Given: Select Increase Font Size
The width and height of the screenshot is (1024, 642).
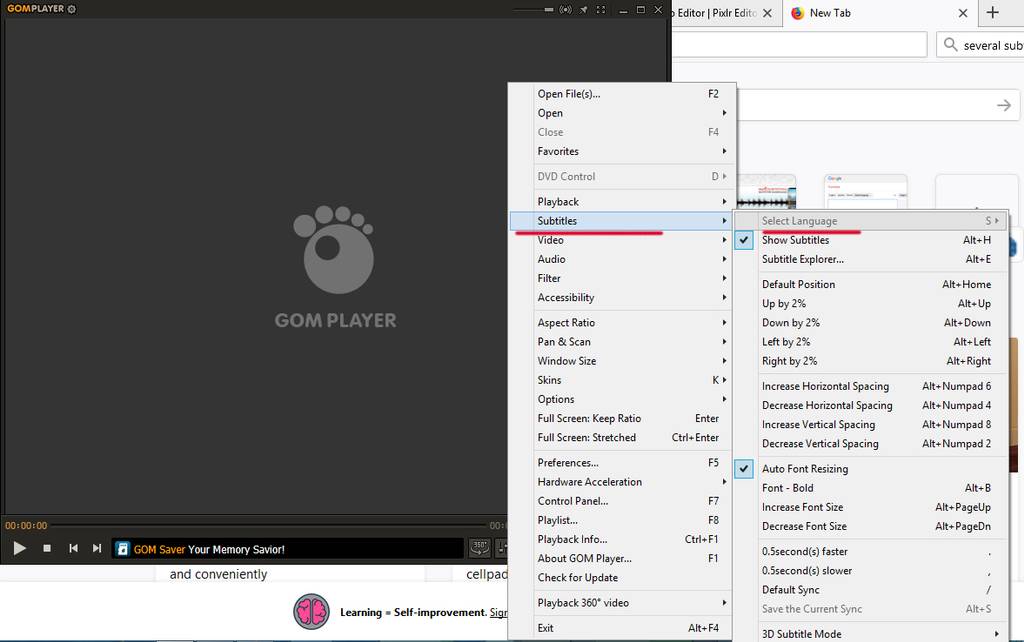Looking at the screenshot, I should 871,507.
